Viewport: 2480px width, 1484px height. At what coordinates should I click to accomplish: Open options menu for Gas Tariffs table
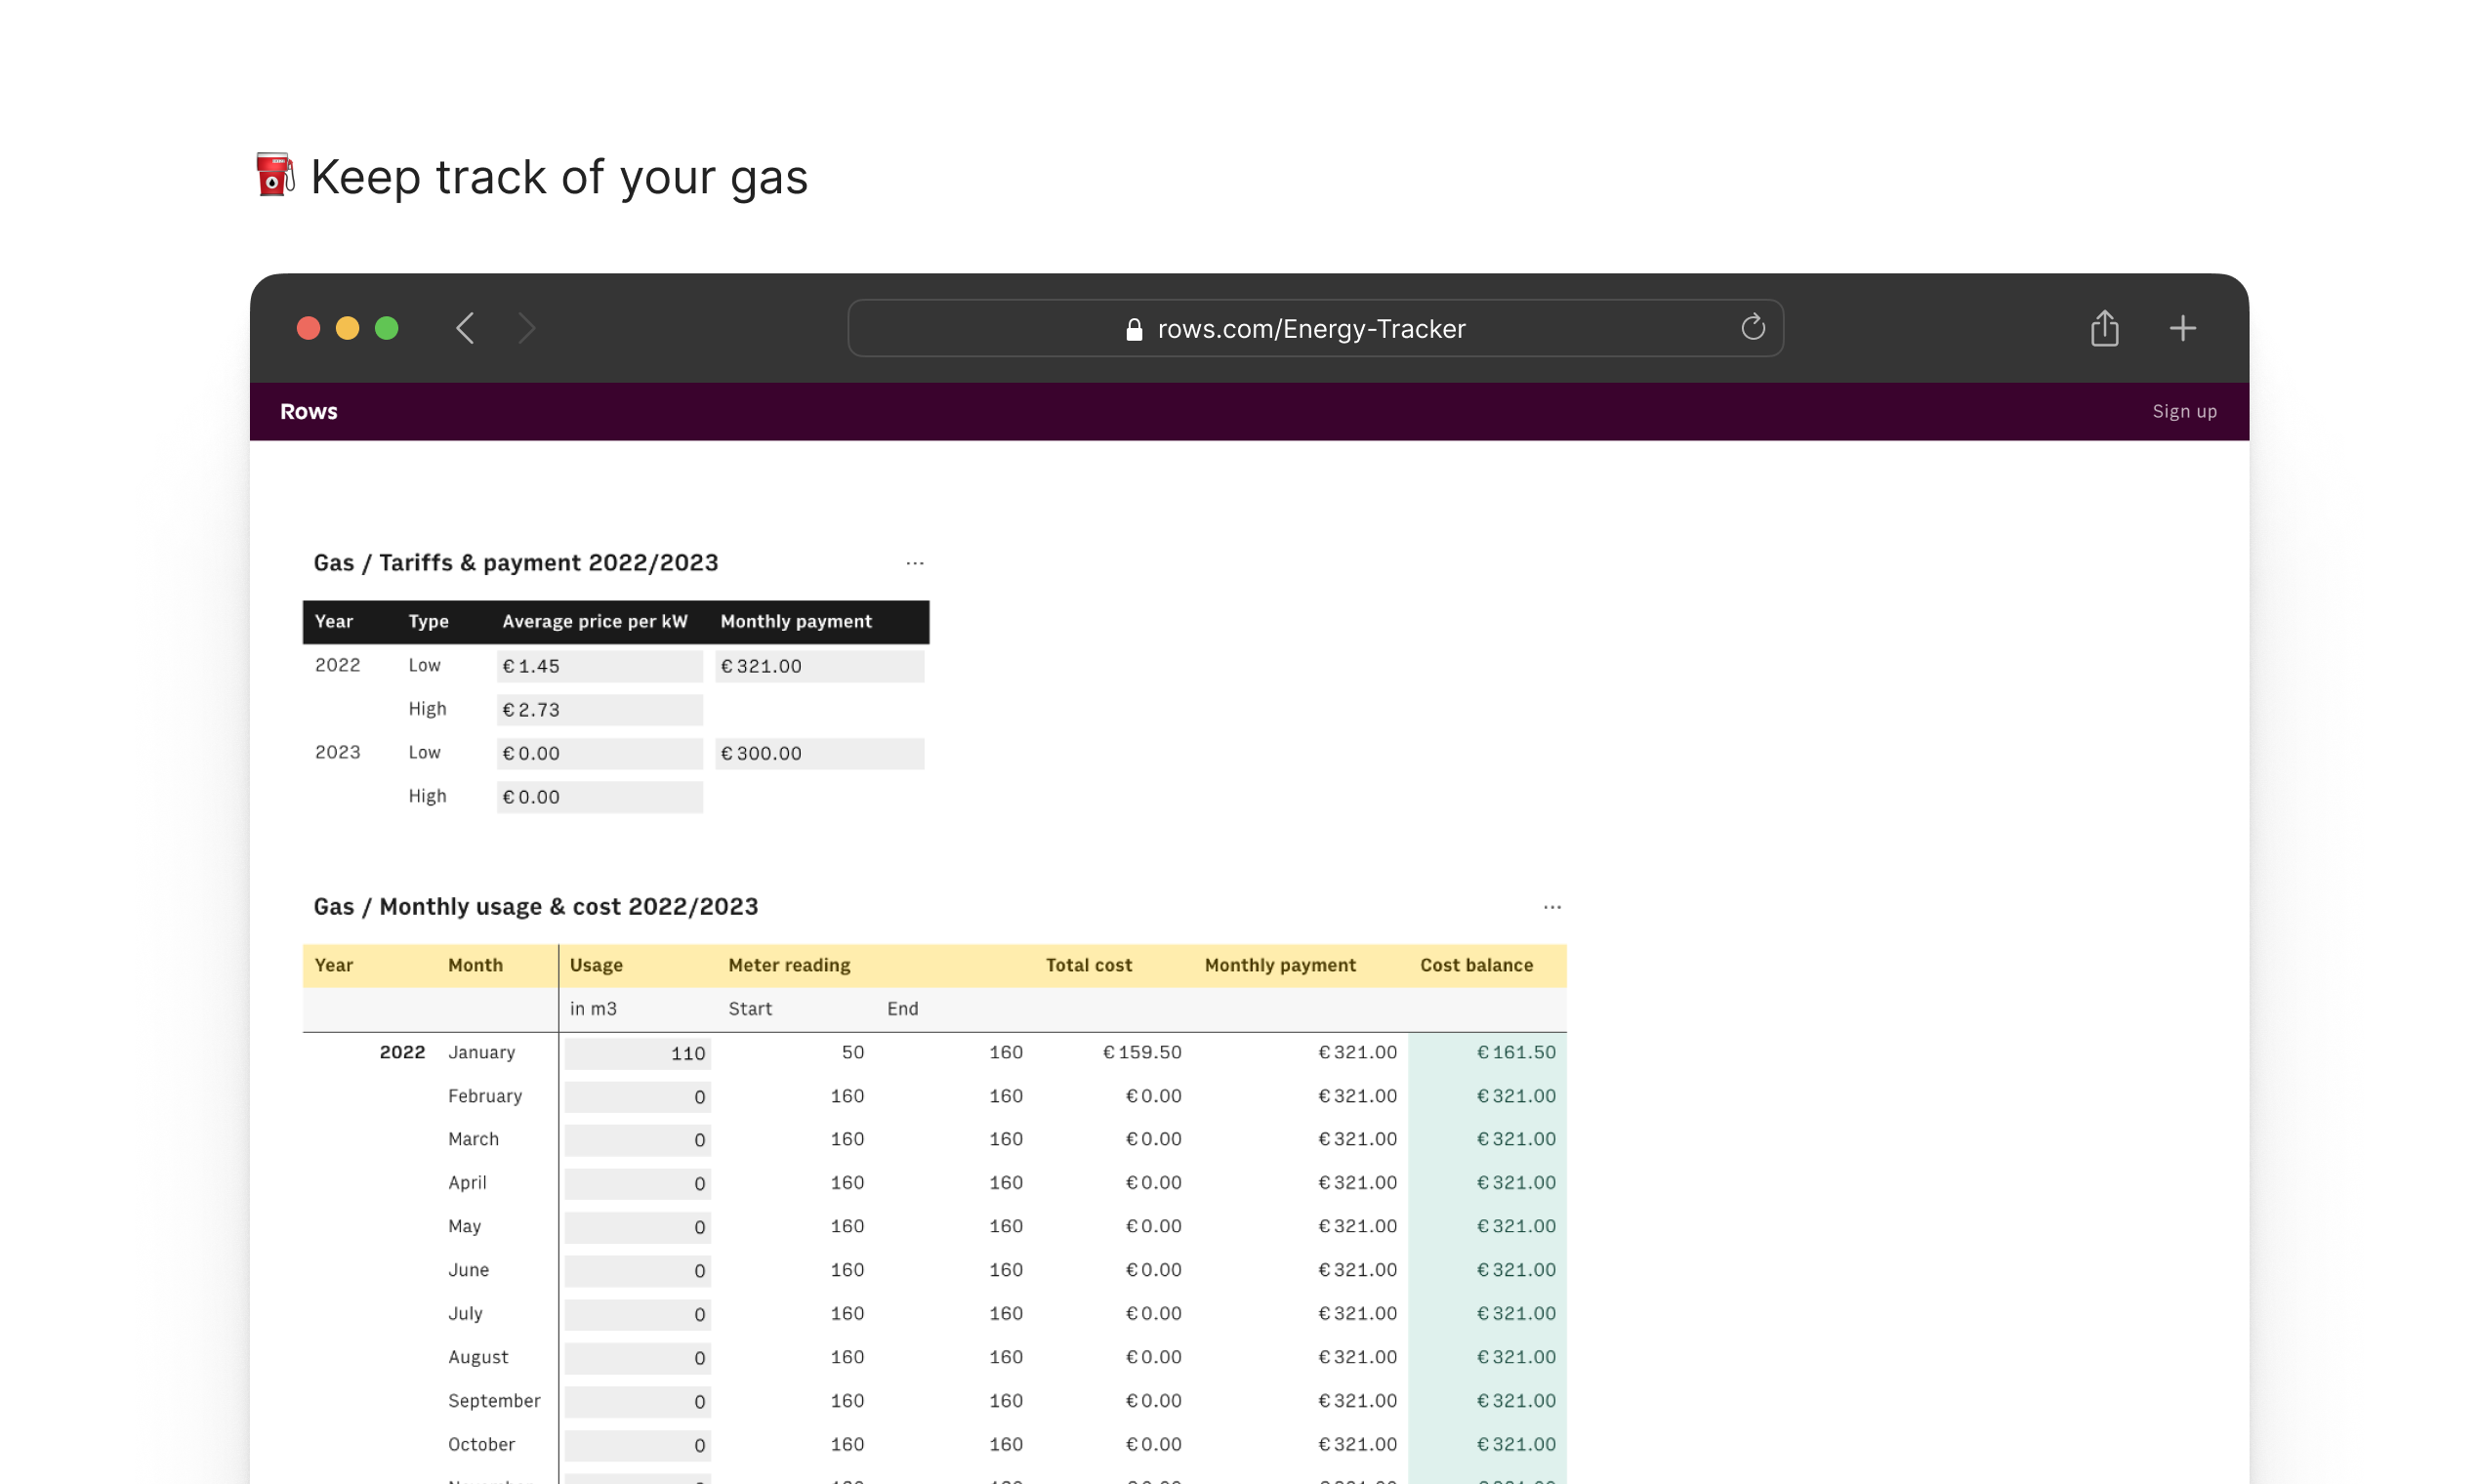point(914,564)
